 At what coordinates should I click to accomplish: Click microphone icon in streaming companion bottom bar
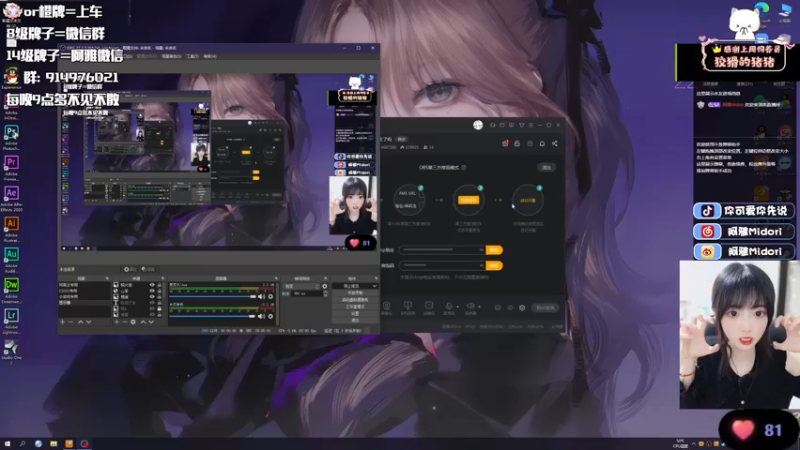449,305
